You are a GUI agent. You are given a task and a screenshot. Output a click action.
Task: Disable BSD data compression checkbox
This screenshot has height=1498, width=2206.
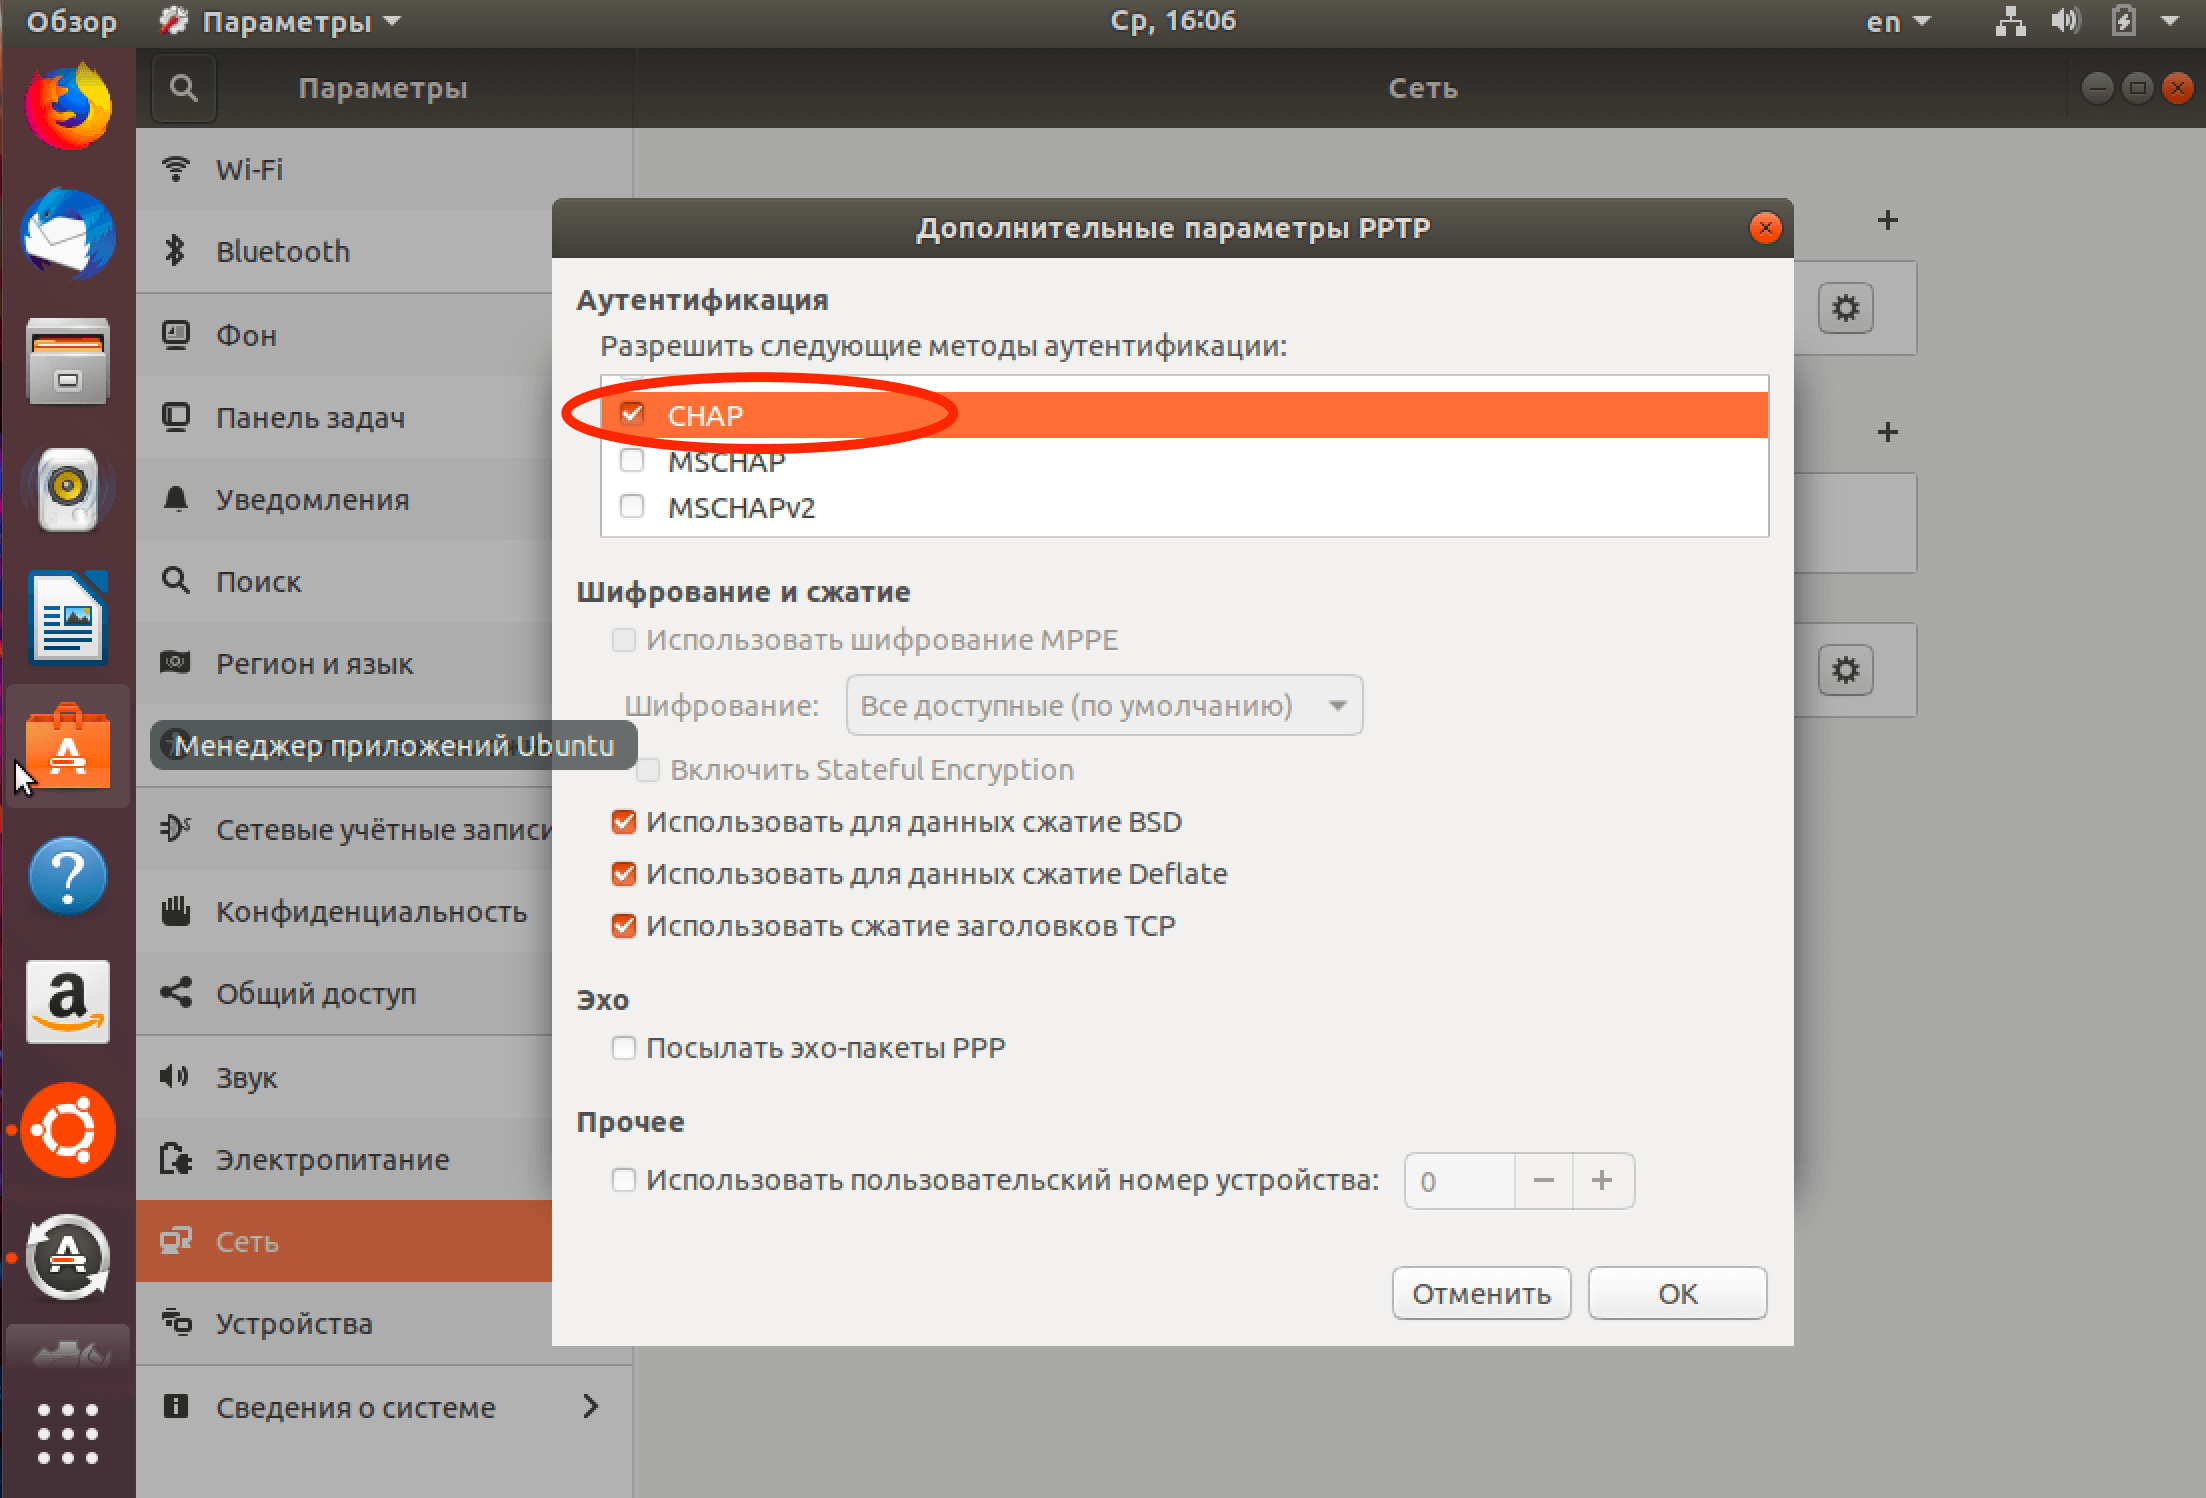pyautogui.click(x=625, y=821)
